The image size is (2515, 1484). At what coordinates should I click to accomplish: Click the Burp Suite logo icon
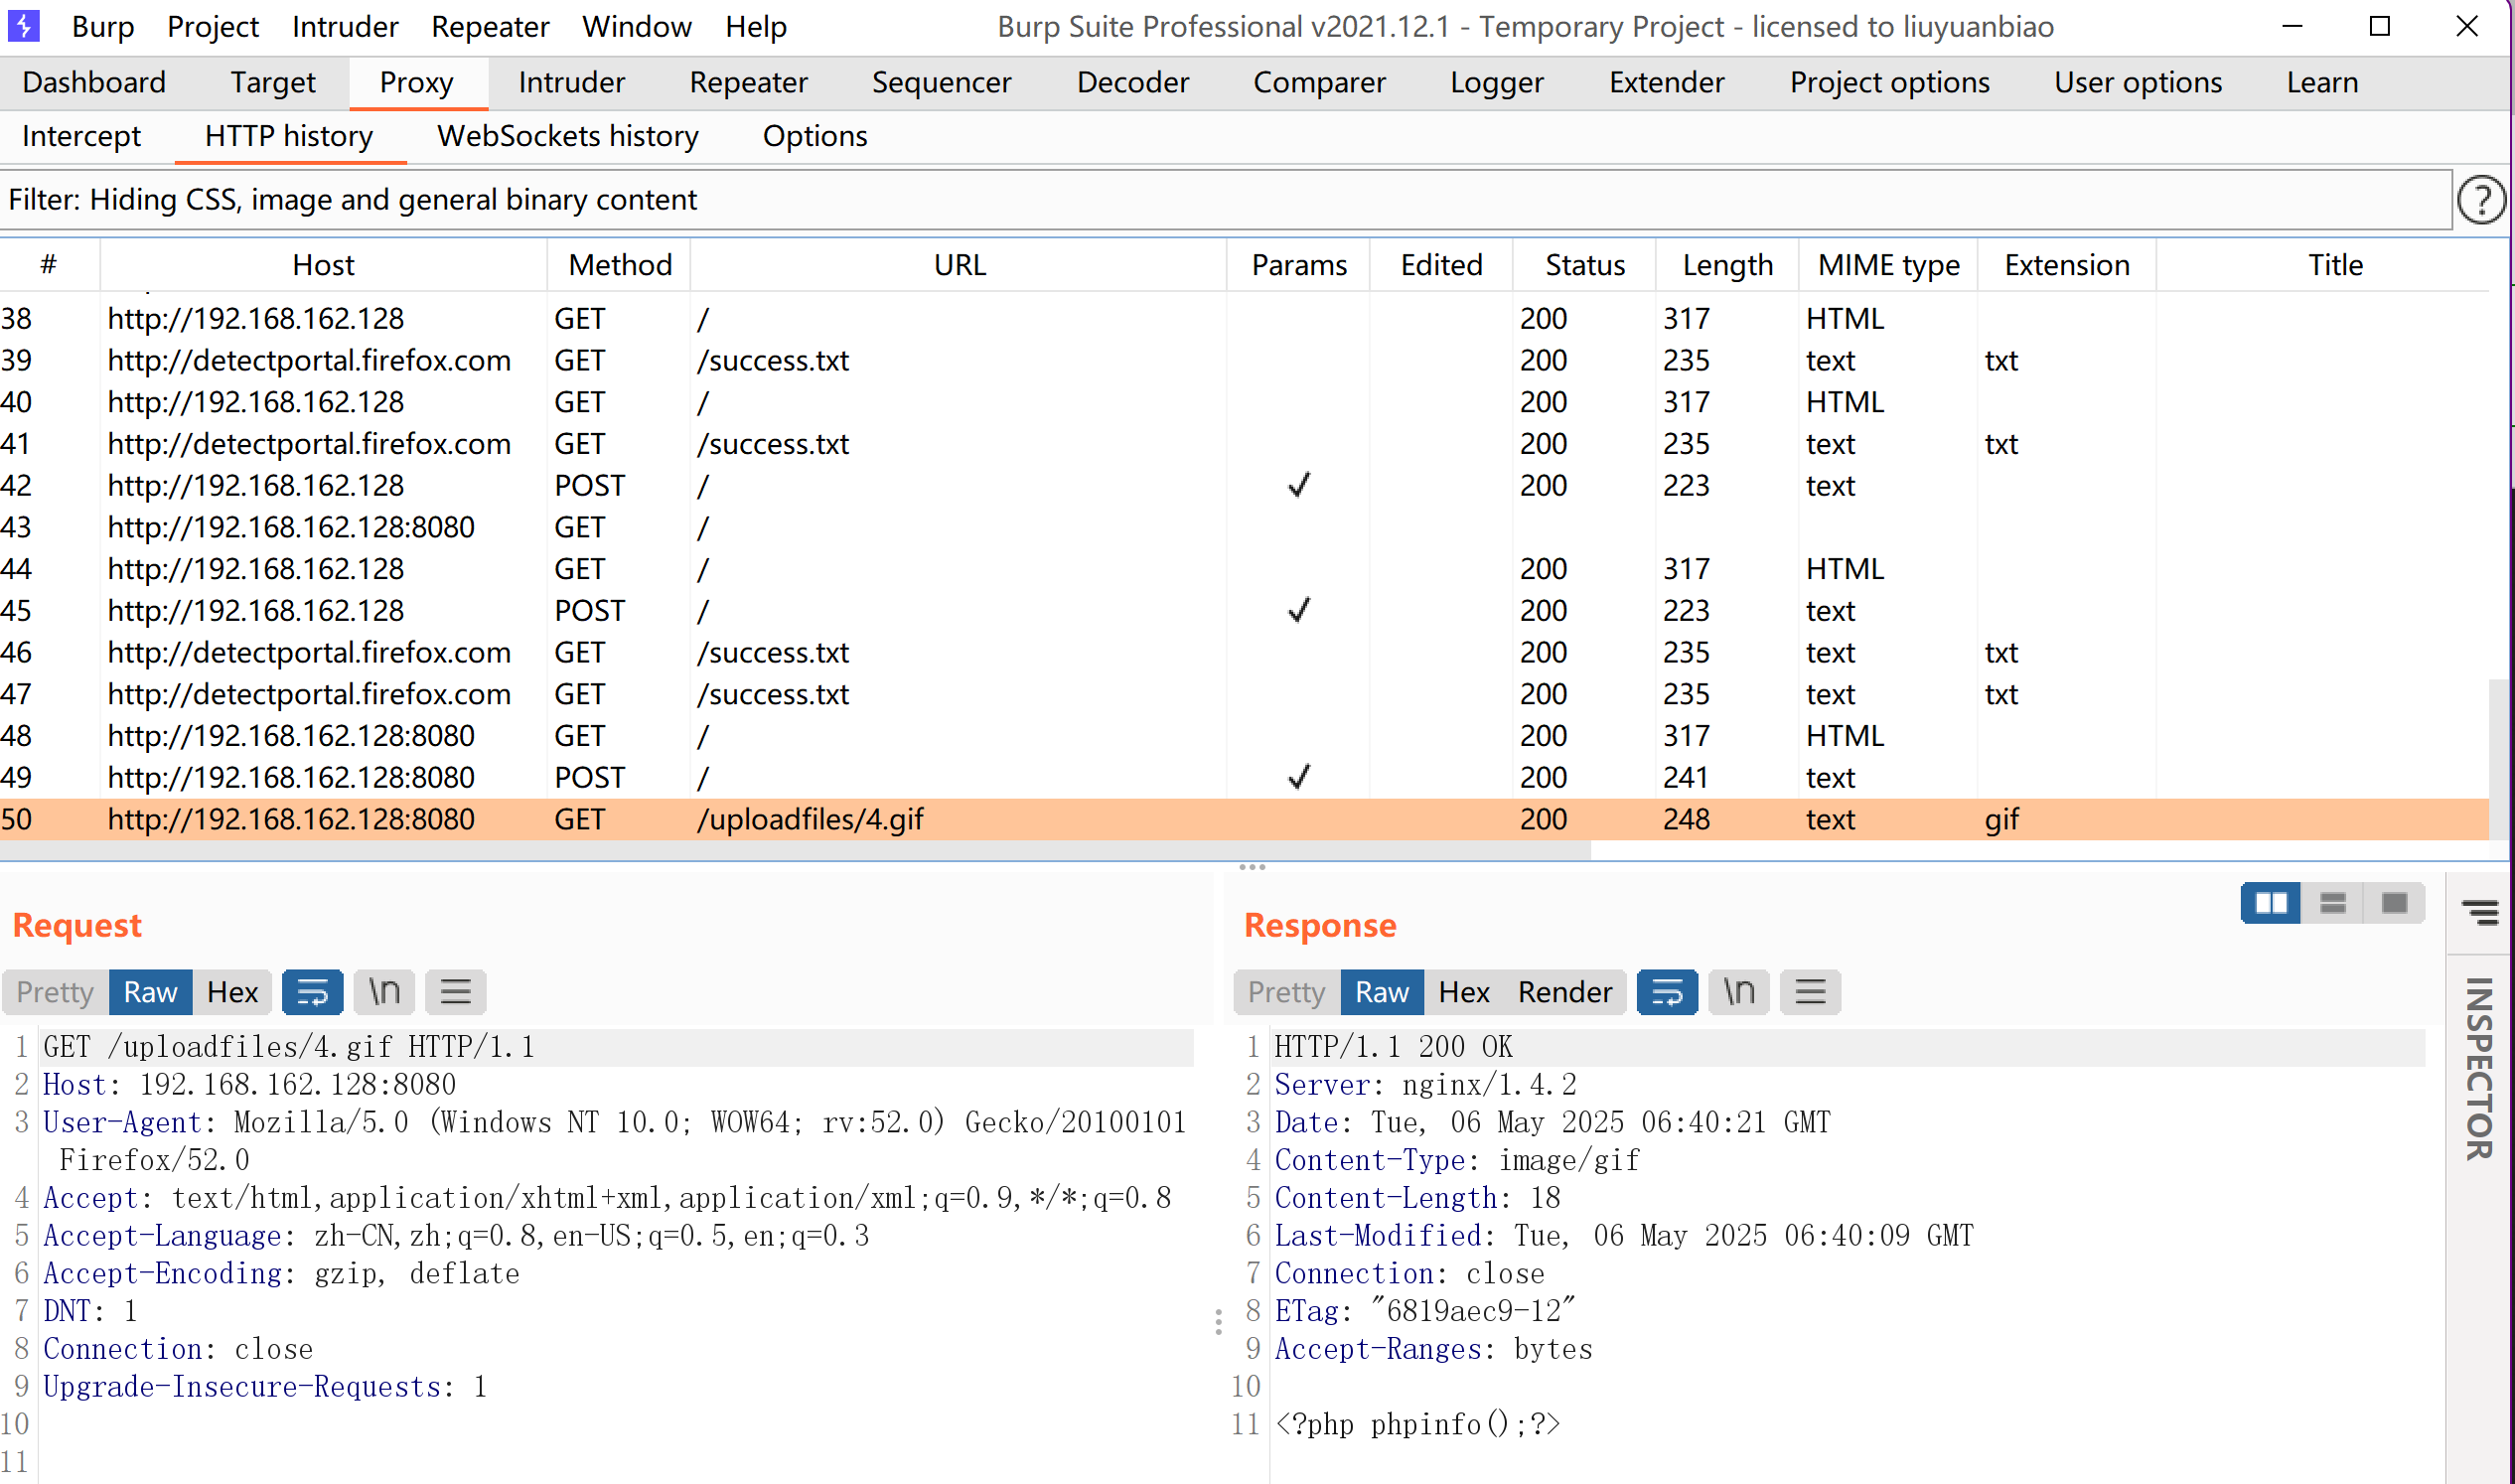24,26
